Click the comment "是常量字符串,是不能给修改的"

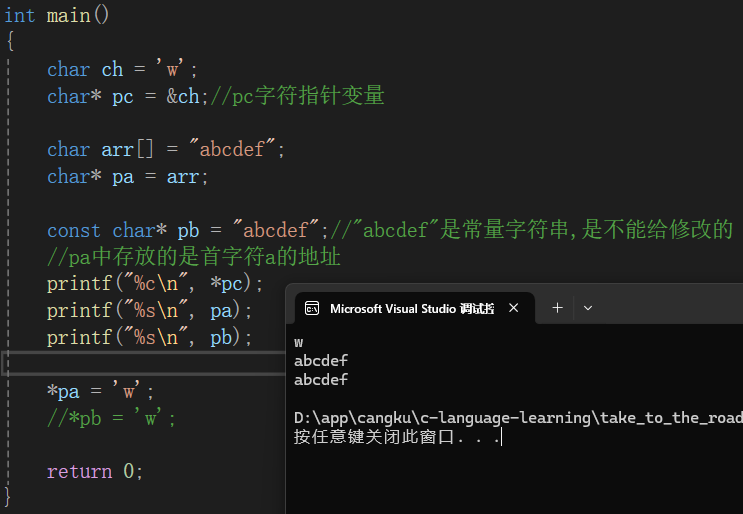(x=586, y=230)
